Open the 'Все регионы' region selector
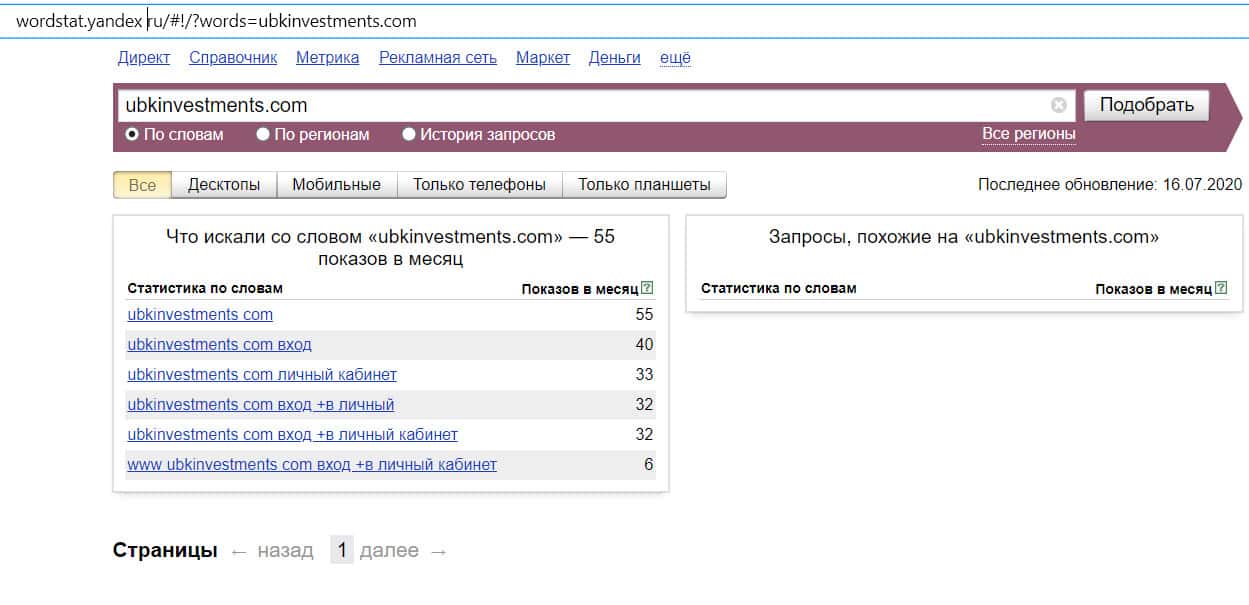 coord(1028,134)
